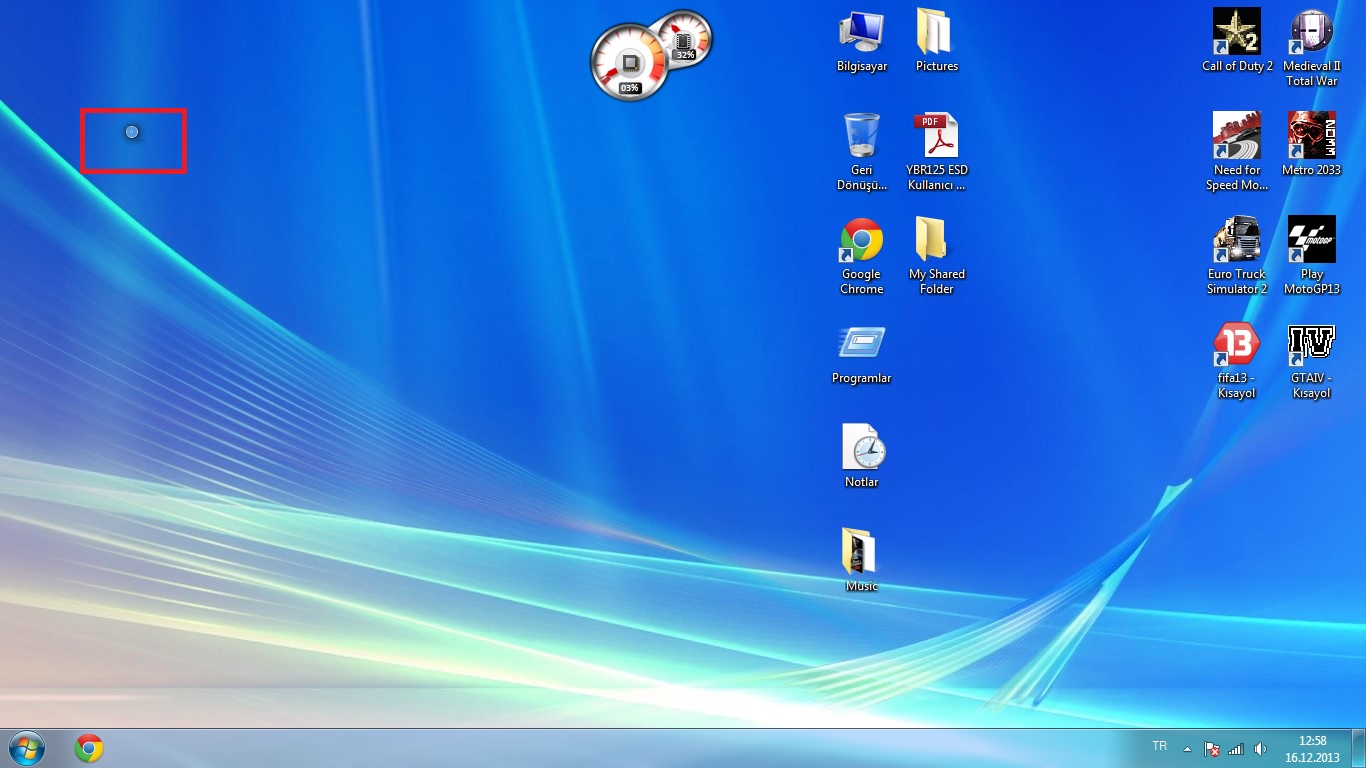Select the YBR125 ESD Kullanıcı PDF file
1366x768 pixels.
tap(936, 152)
